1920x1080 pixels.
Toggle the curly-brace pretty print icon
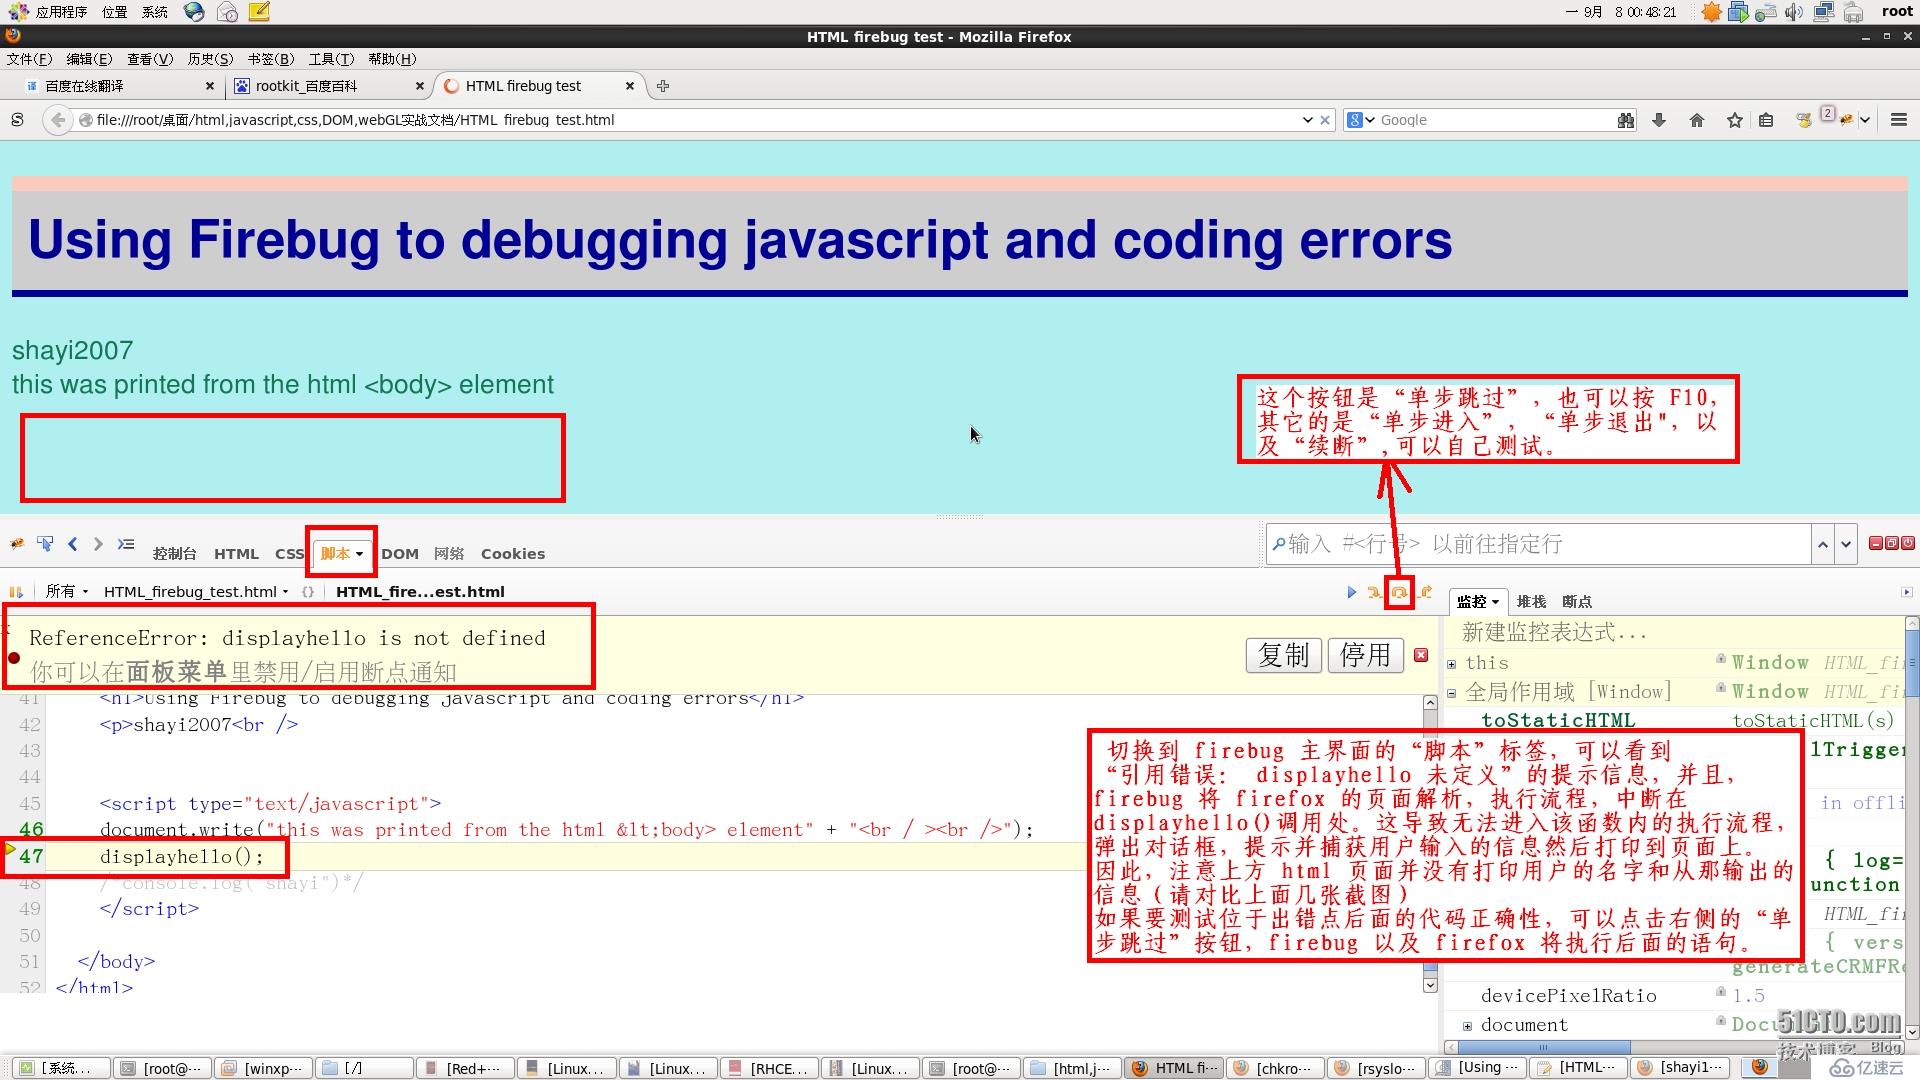tap(308, 592)
